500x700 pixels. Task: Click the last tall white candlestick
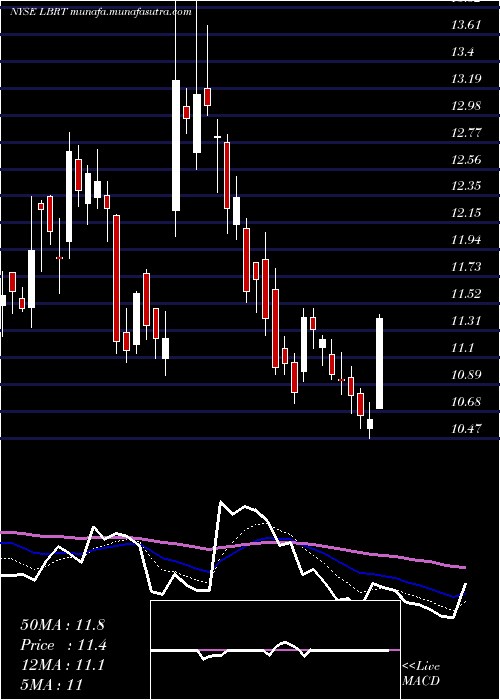tap(379, 363)
